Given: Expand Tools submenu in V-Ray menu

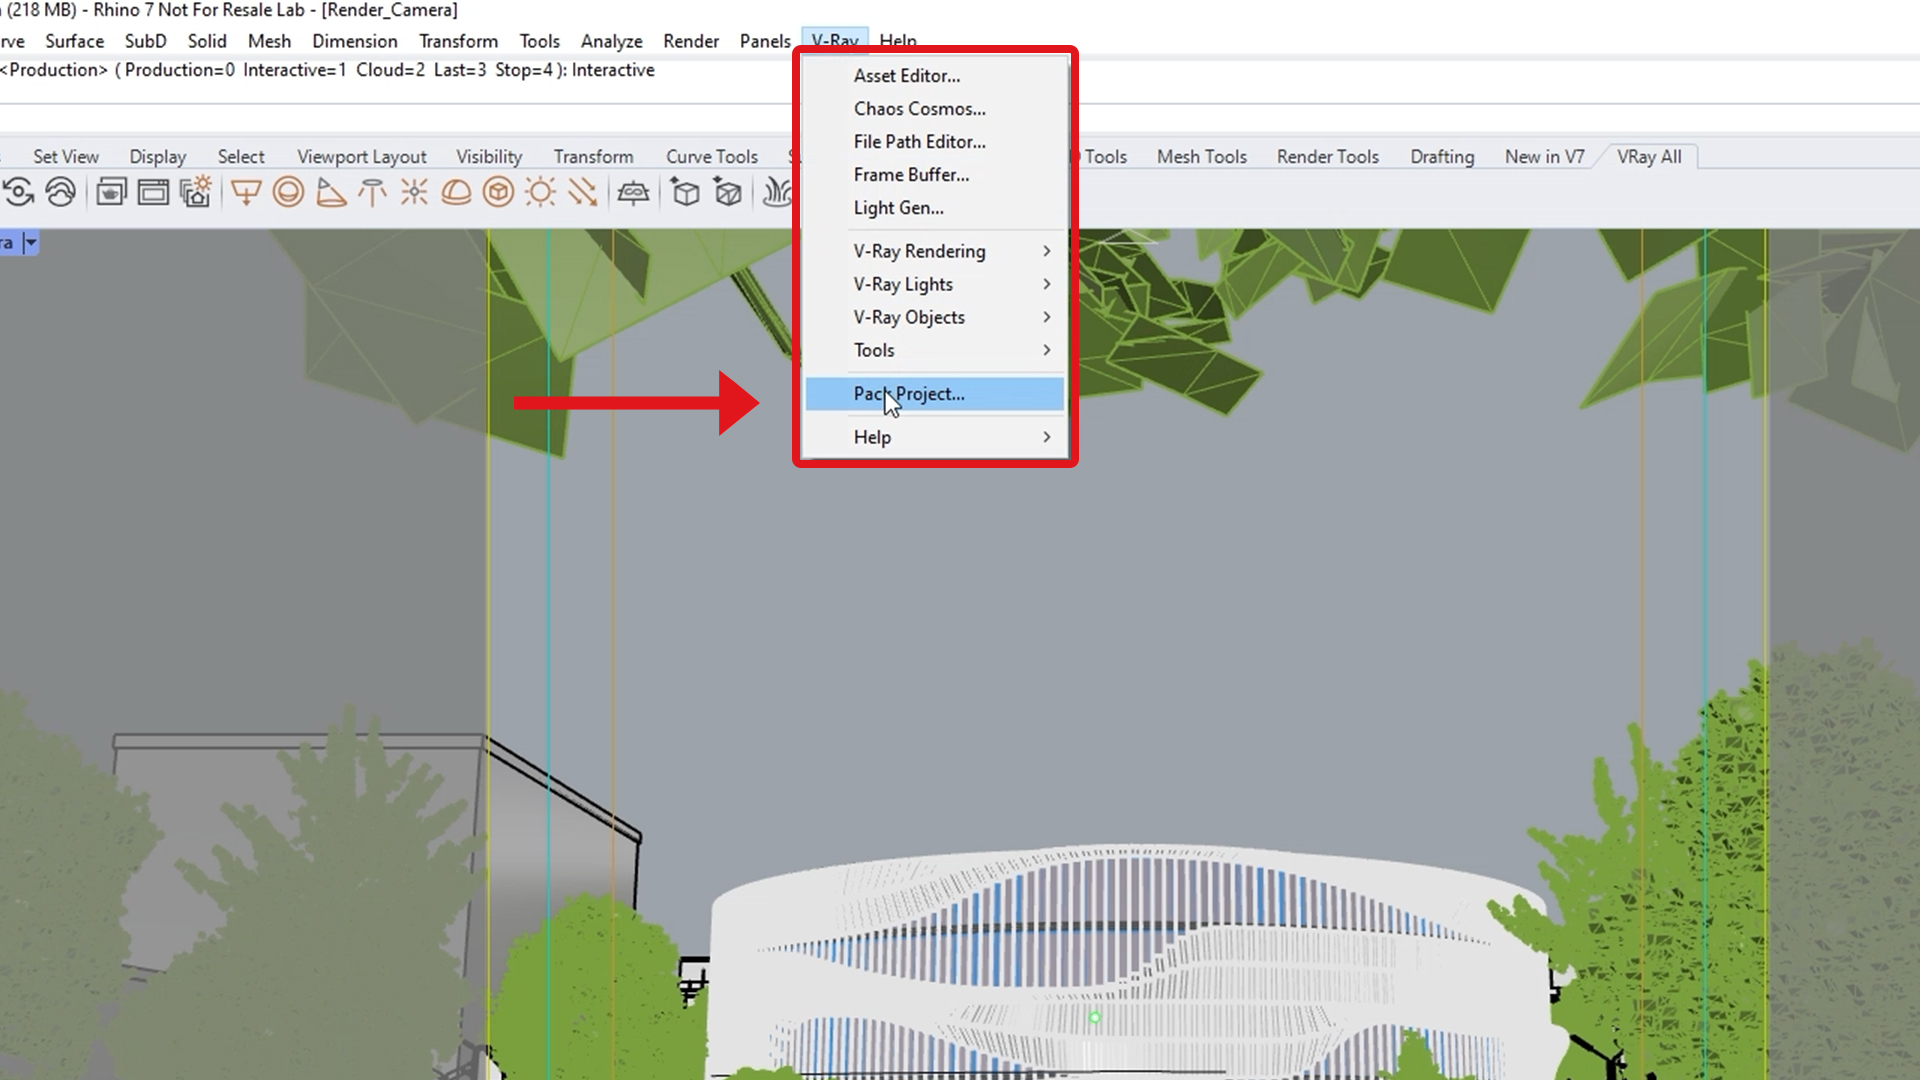Looking at the screenshot, I should click(934, 350).
